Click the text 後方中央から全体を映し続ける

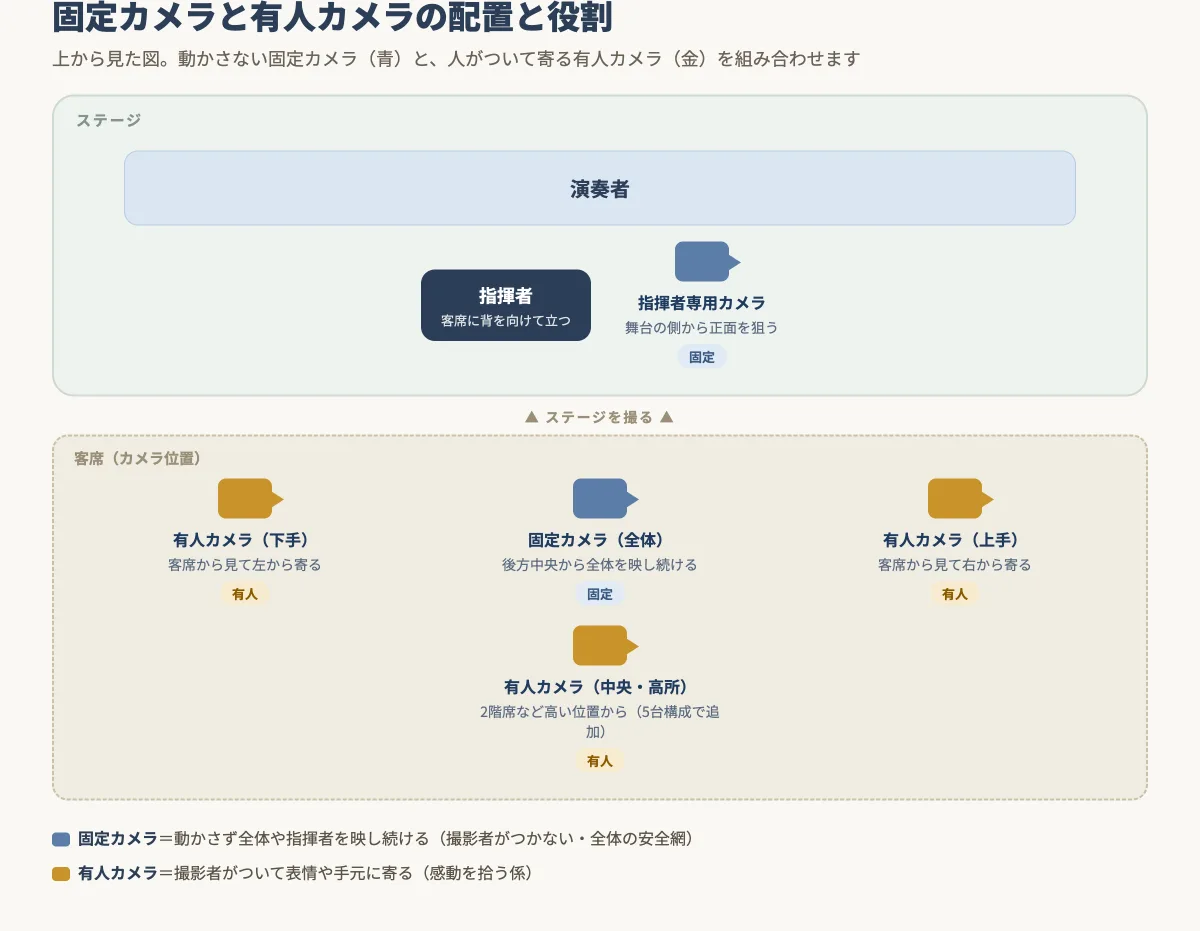pyautogui.click(x=600, y=565)
